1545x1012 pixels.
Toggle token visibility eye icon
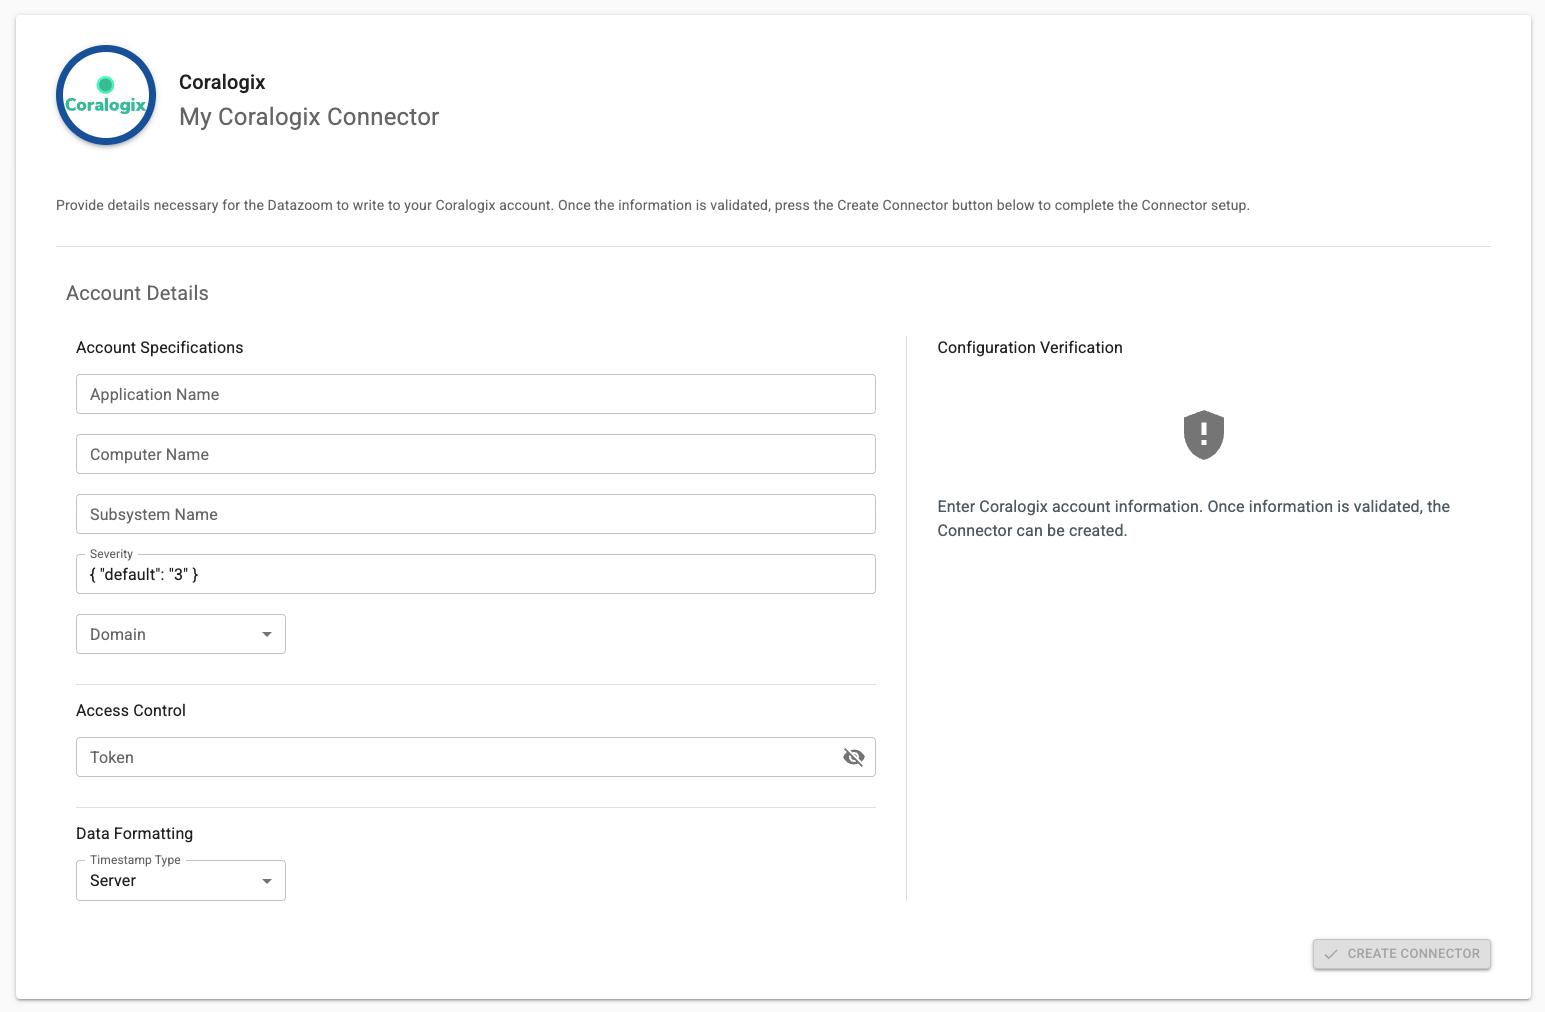coord(853,757)
